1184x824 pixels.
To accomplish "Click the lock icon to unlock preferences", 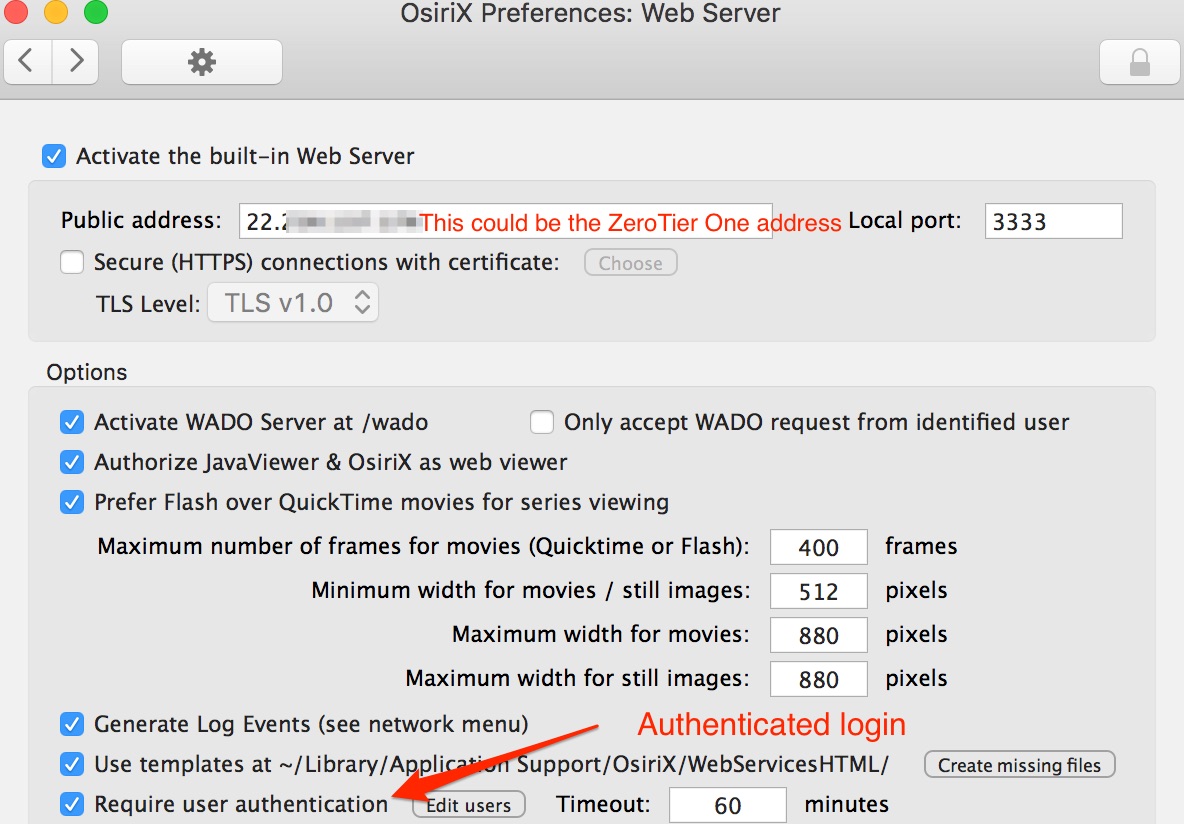I will tap(1139, 61).
